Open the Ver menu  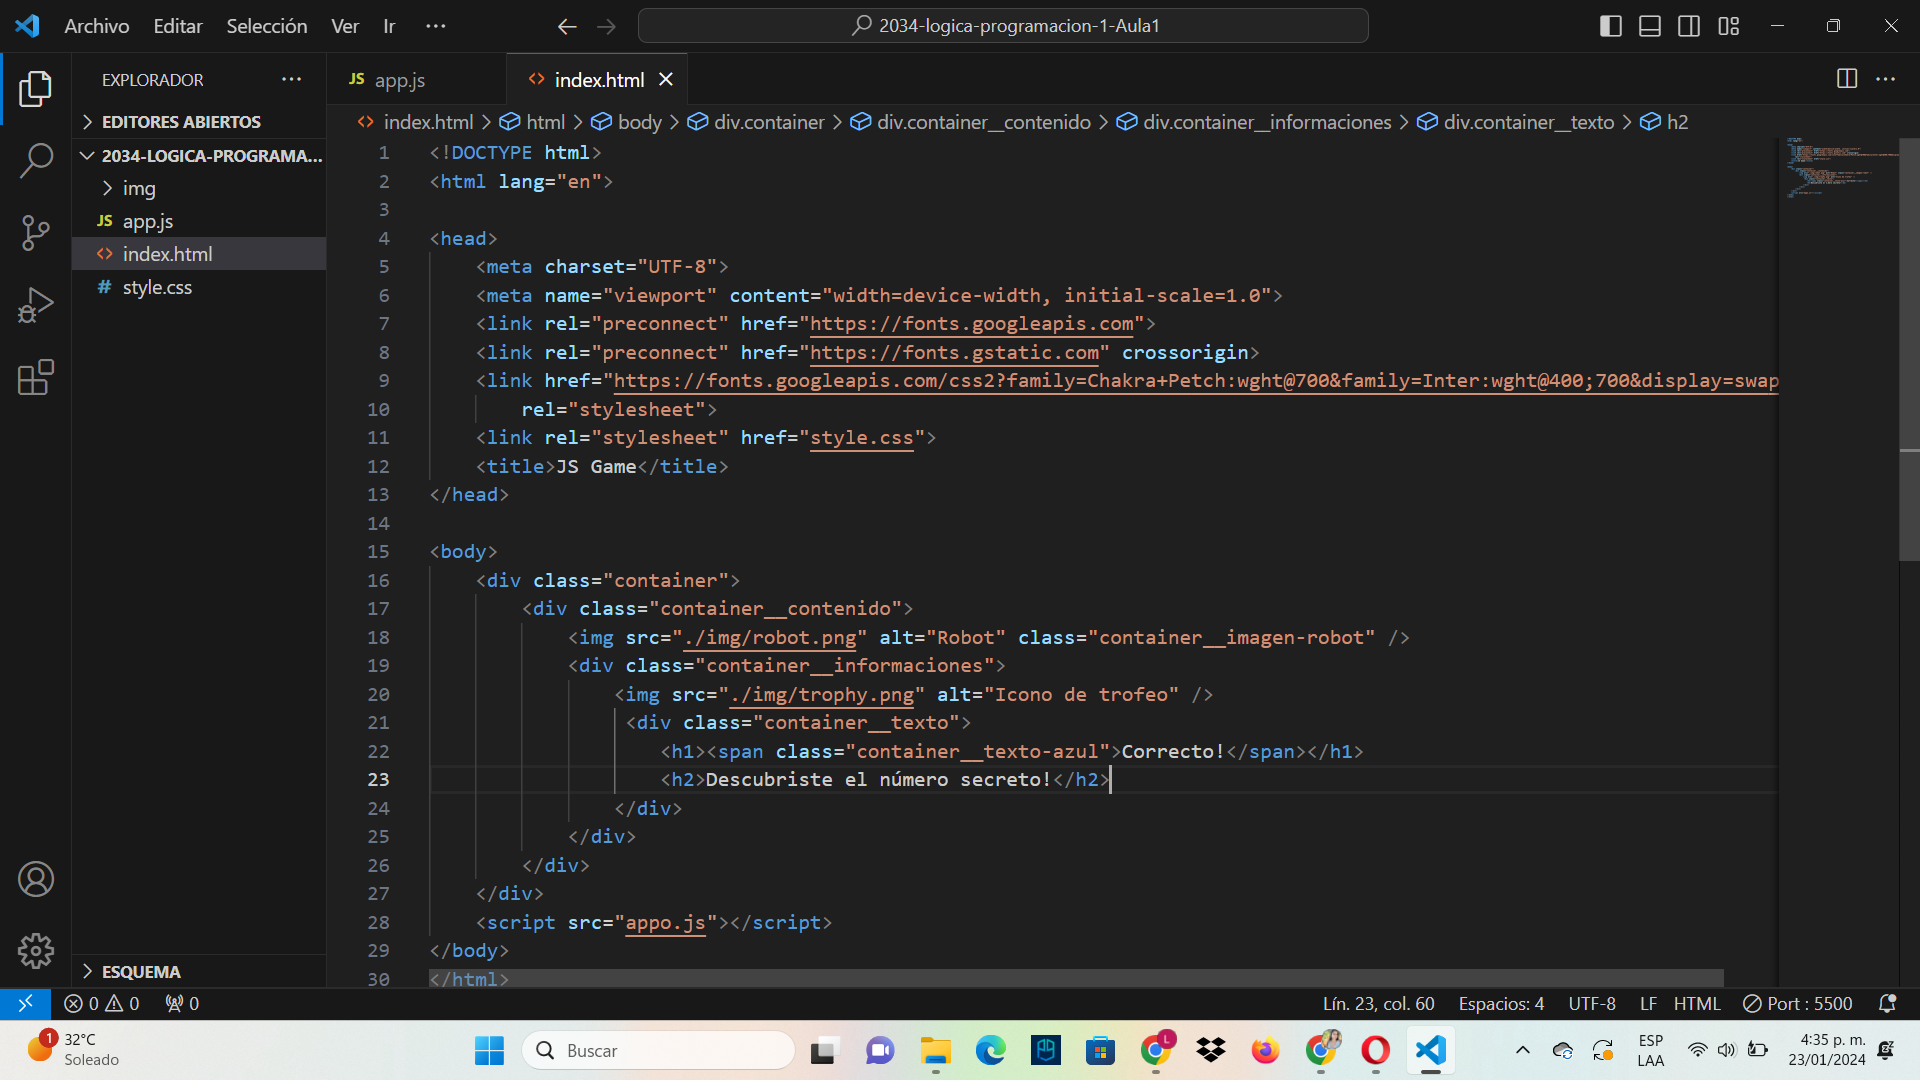(345, 26)
